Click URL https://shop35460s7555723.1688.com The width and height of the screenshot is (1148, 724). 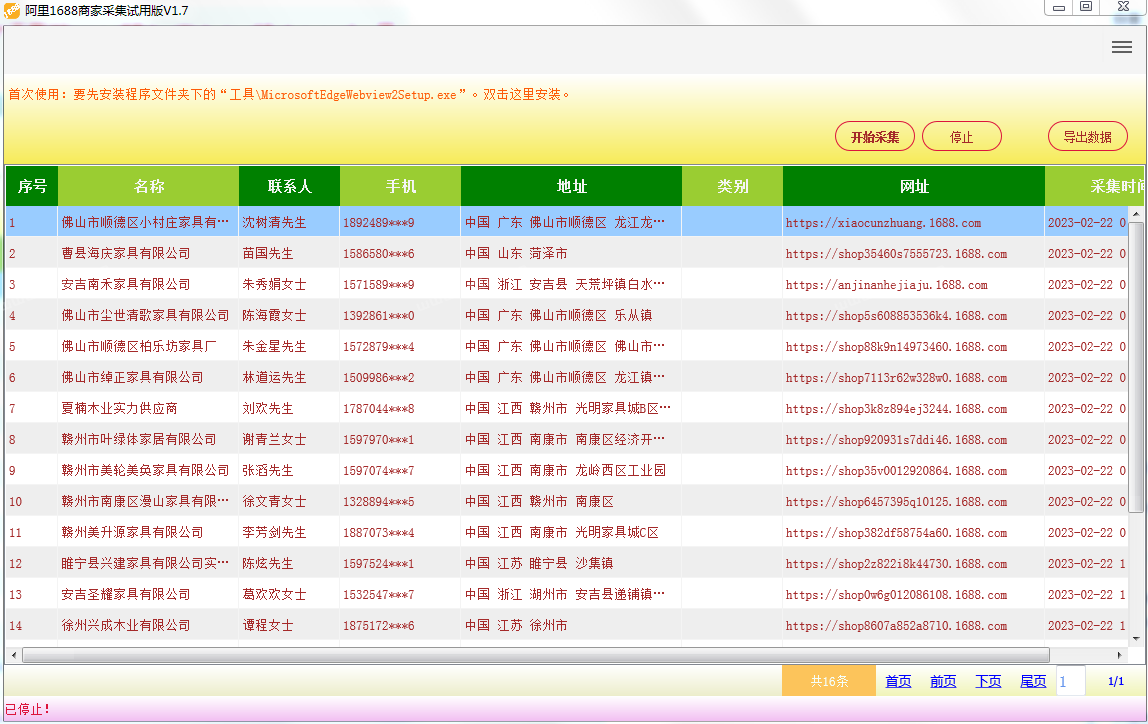(896, 254)
